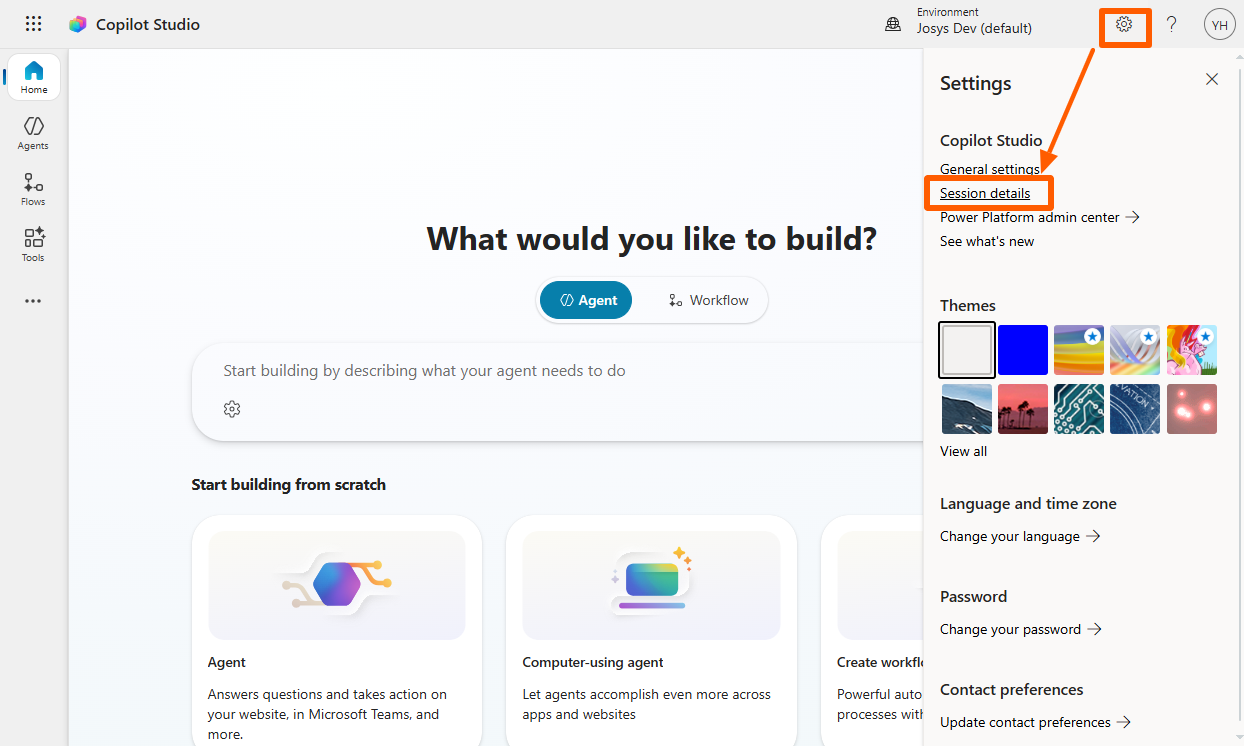The height and width of the screenshot is (746, 1244).
Task: Click the Language and time zone heading
Action: point(1028,504)
